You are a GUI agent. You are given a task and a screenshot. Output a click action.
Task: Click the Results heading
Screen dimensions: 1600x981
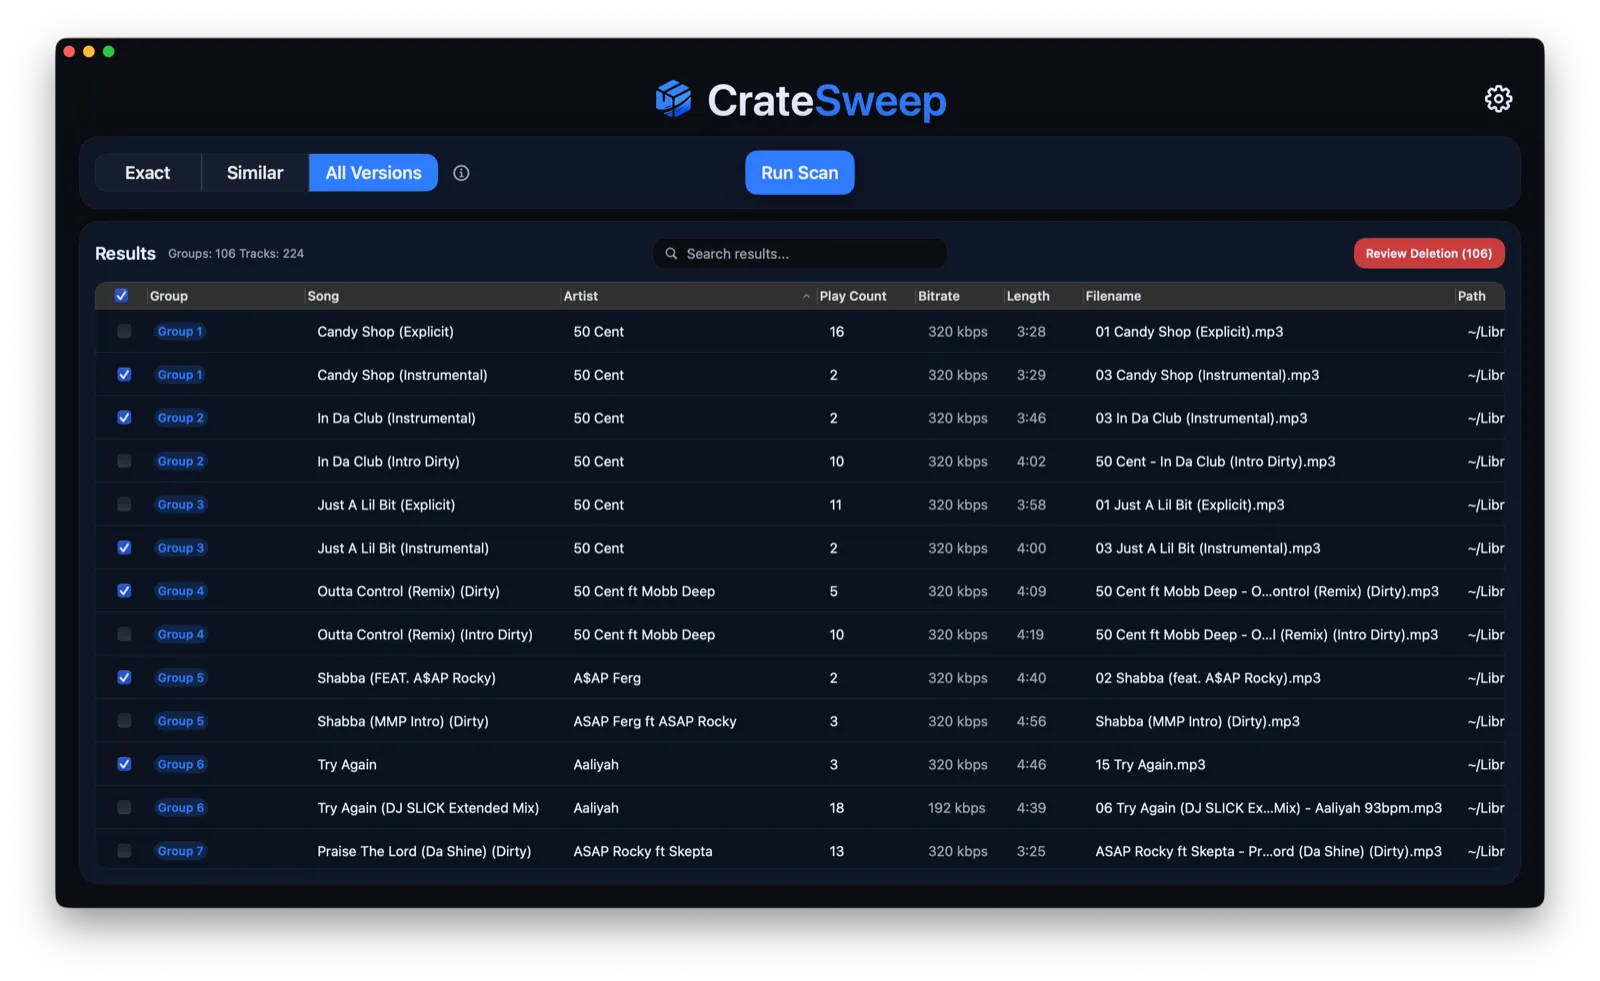pyautogui.click(x=125, y=254)
